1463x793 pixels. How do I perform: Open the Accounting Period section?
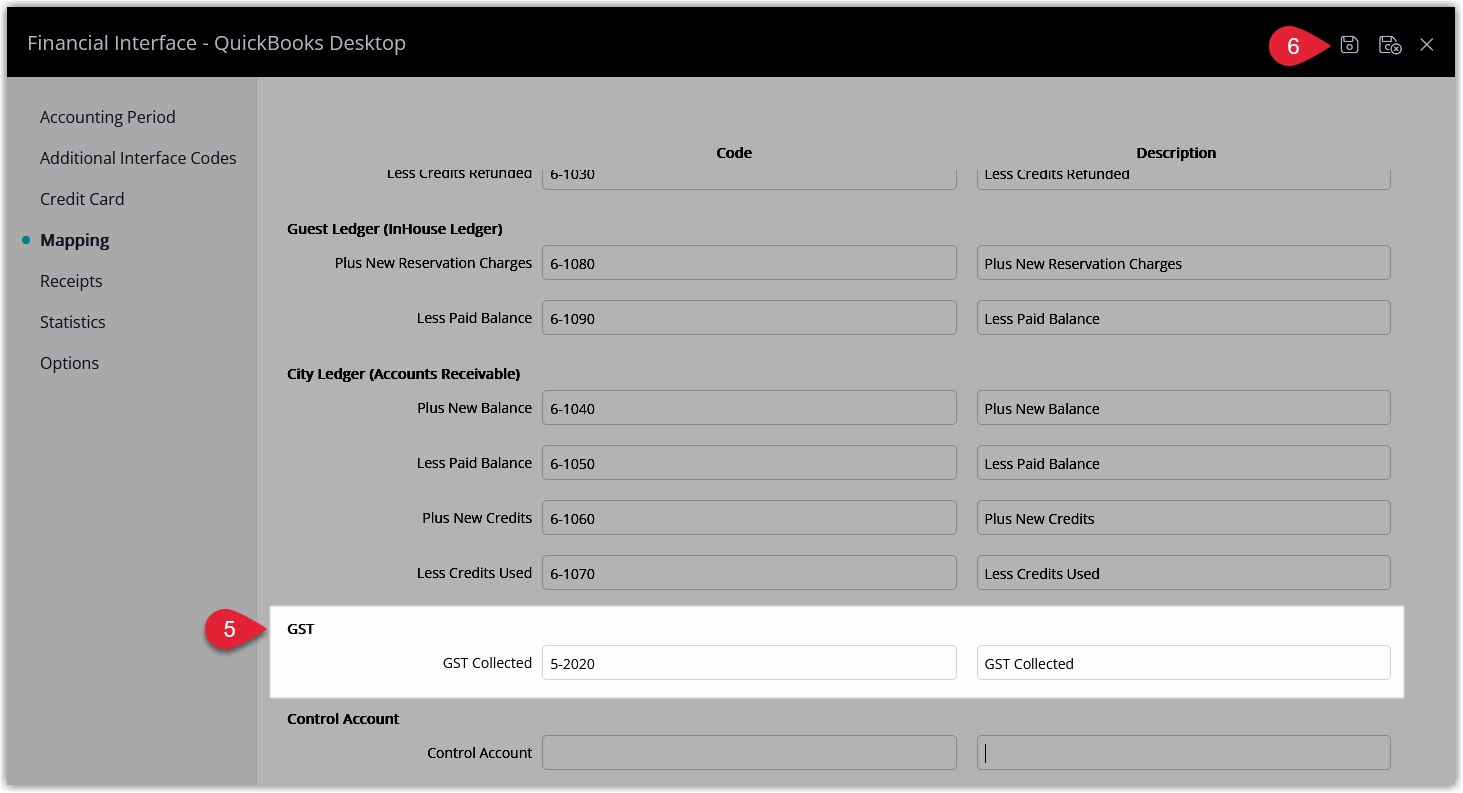pos(108,117)
